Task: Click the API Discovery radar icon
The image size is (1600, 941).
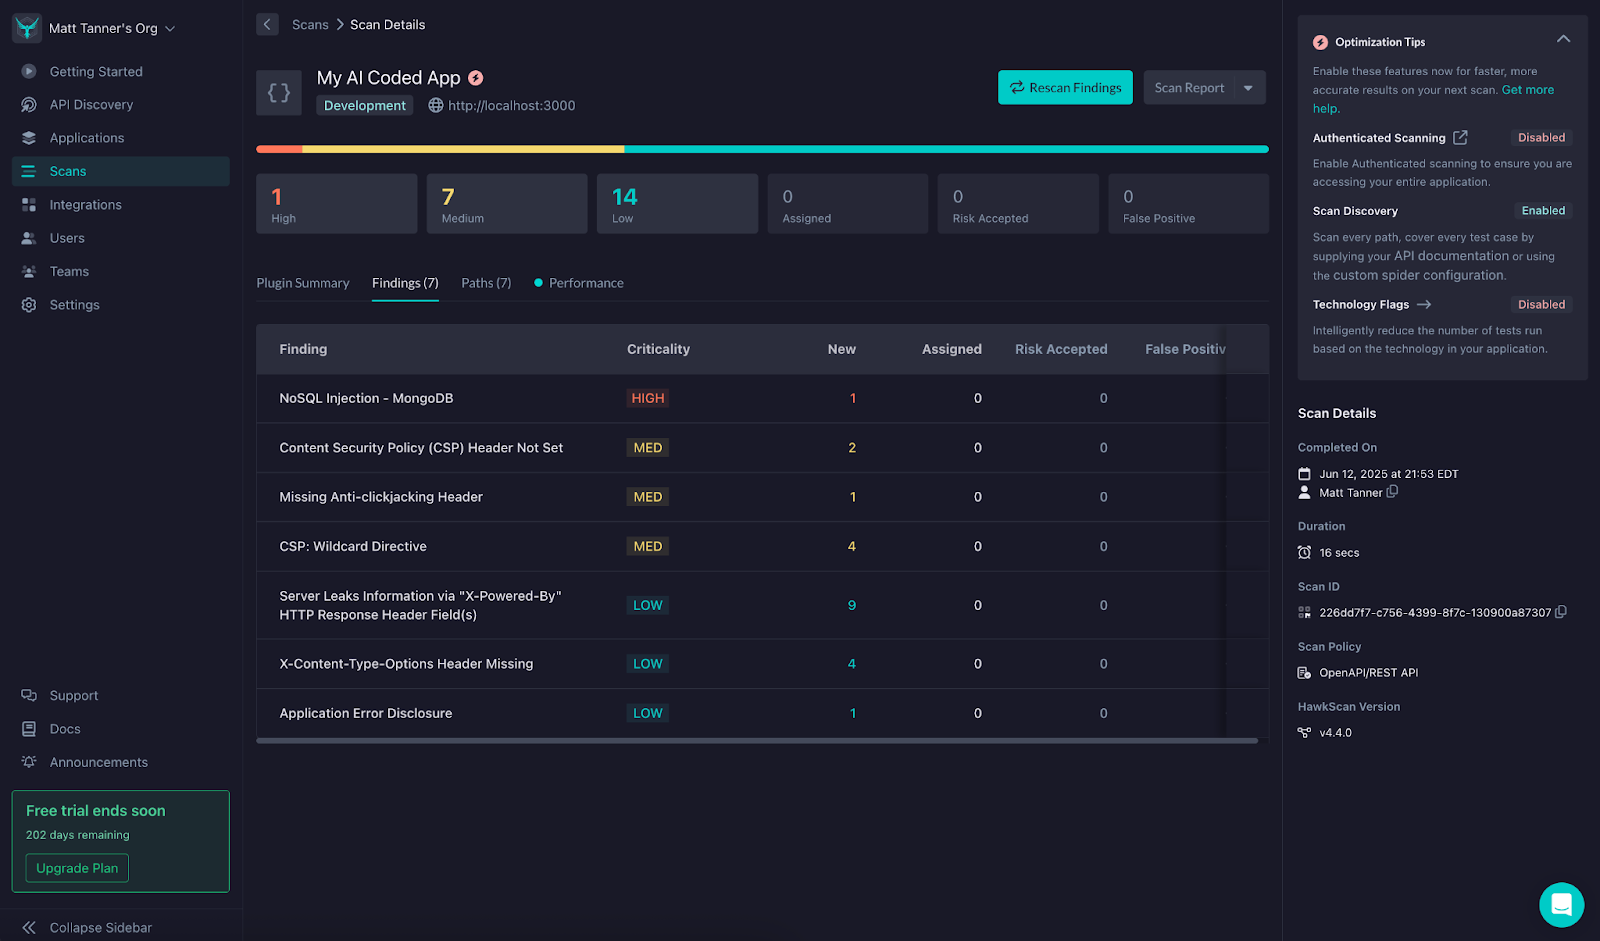Action: 29,105
